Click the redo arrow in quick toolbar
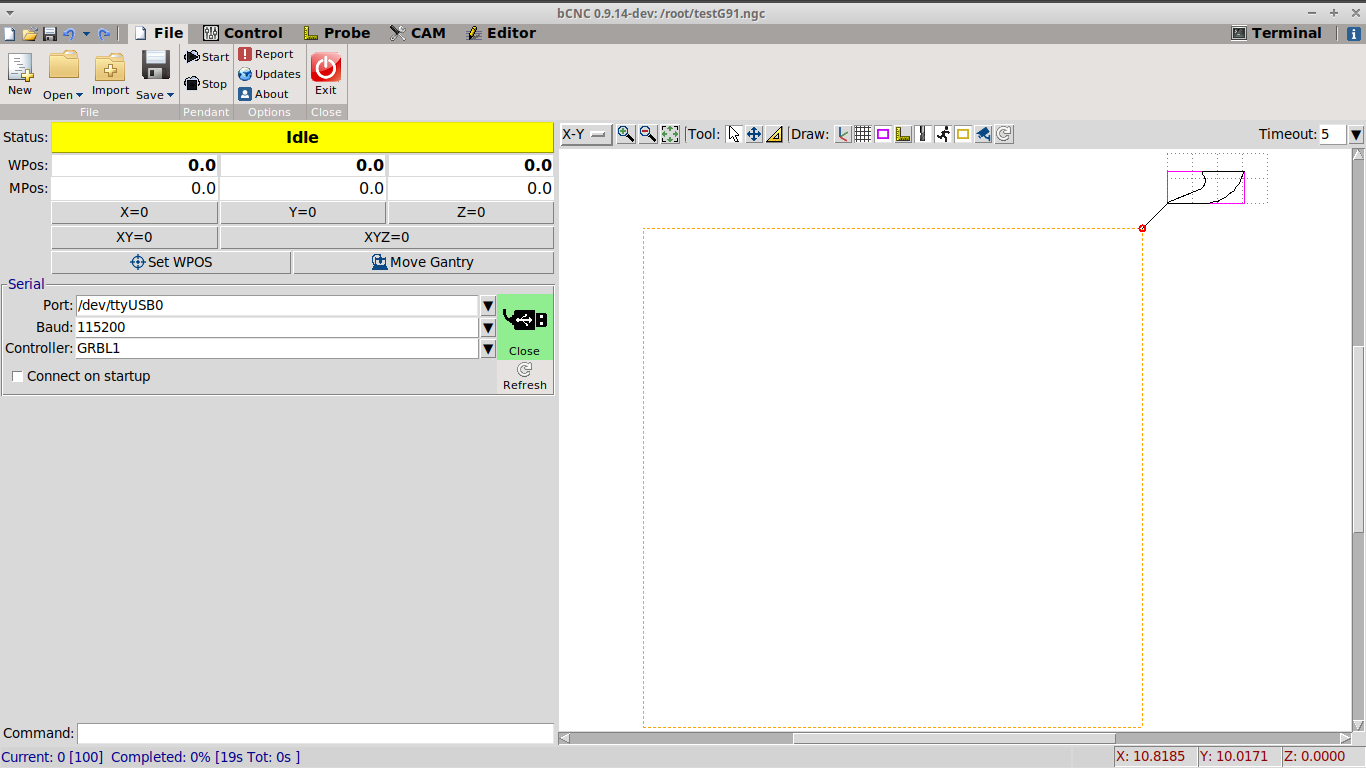Screen dimensions: 1366x768 (x=104, y=33)
